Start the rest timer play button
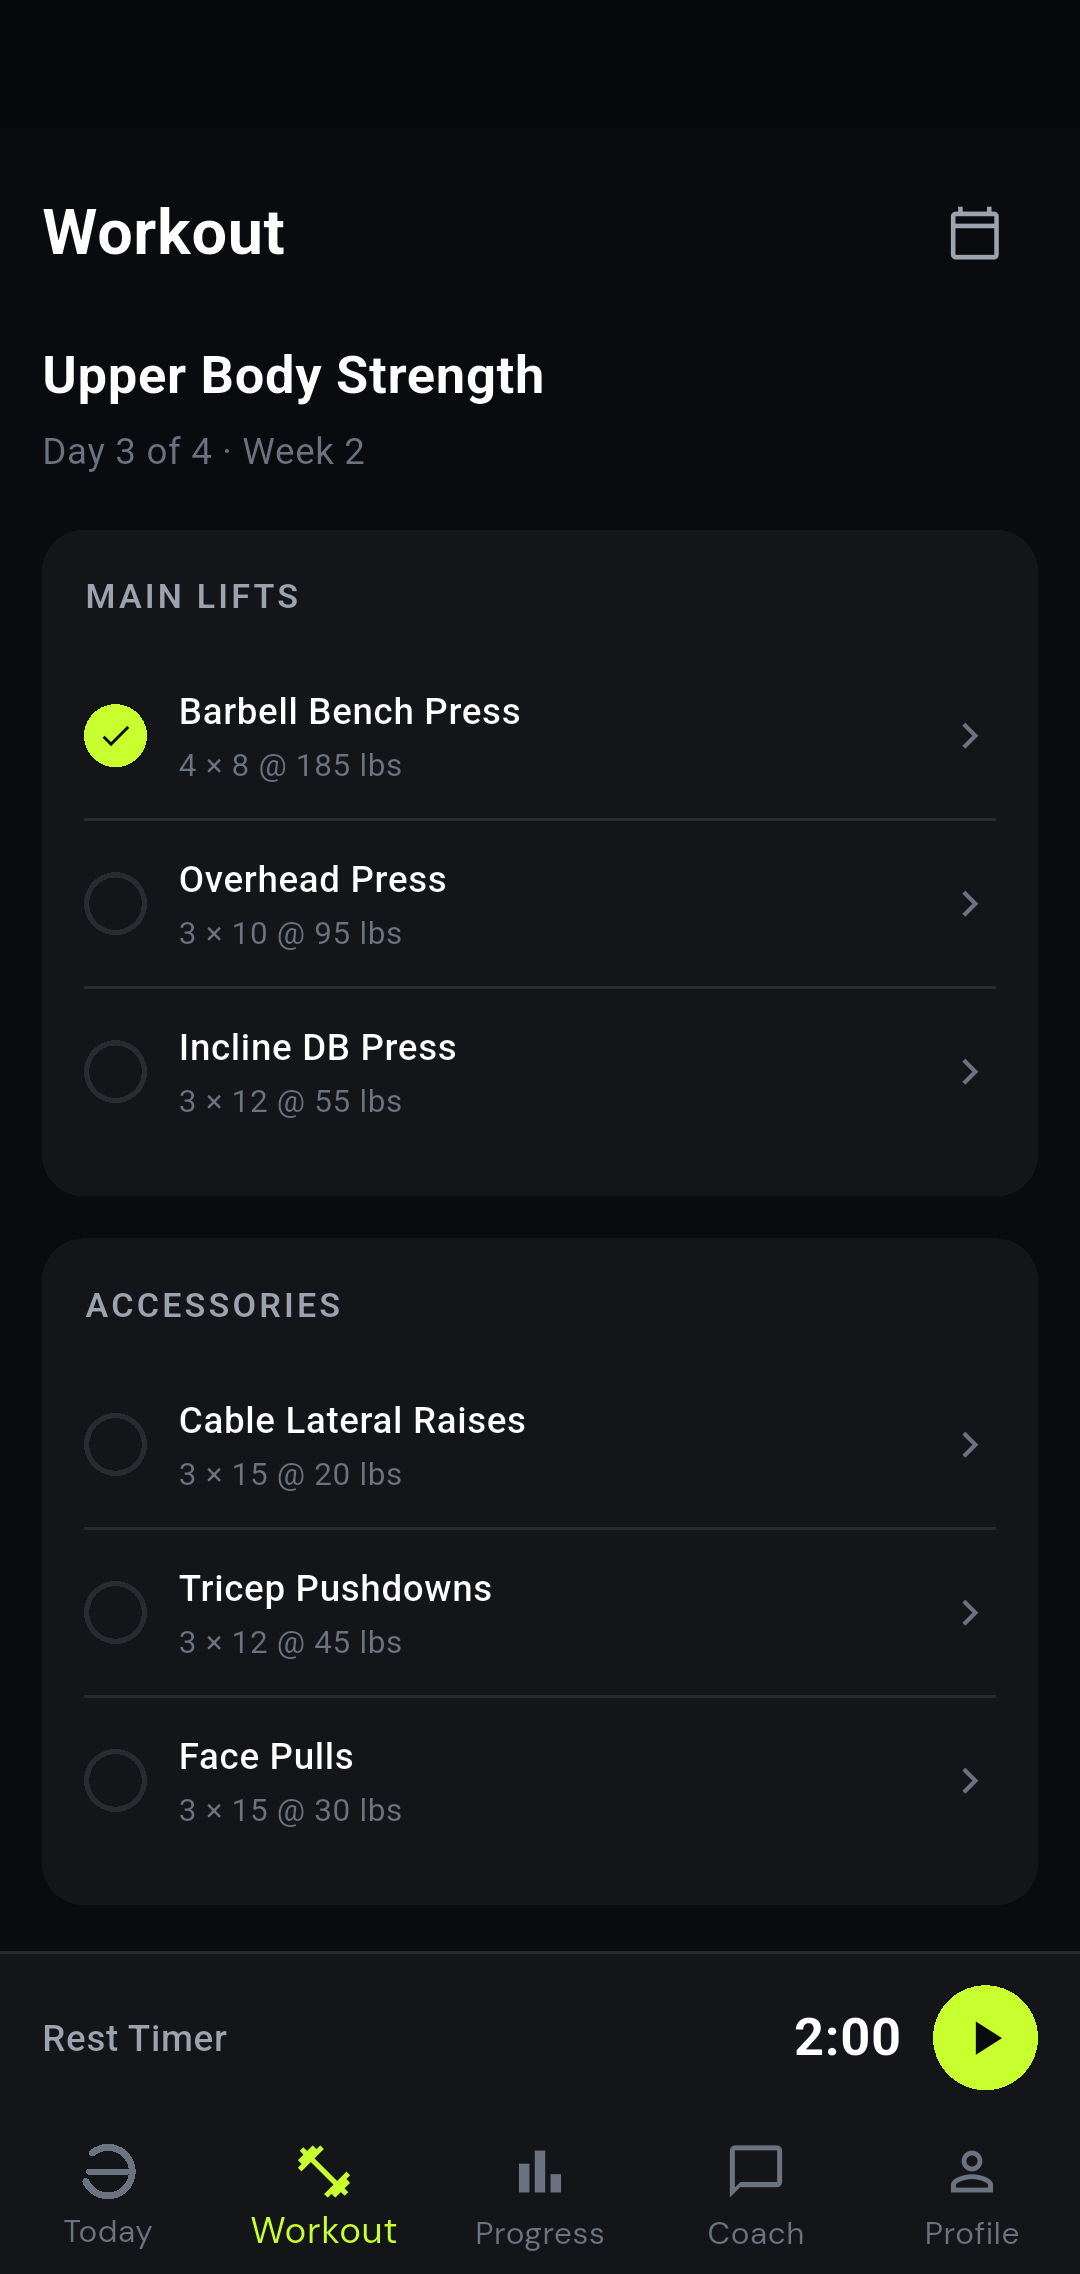The height and width of the screenshot is (2274, 1080). (x=985, y=2037)
